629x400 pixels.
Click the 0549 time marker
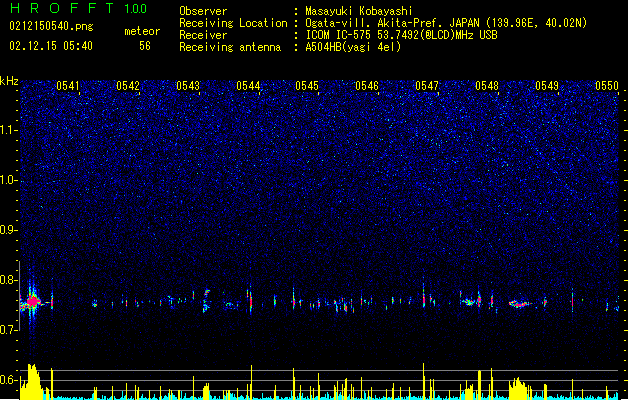(x=547, y=86)
